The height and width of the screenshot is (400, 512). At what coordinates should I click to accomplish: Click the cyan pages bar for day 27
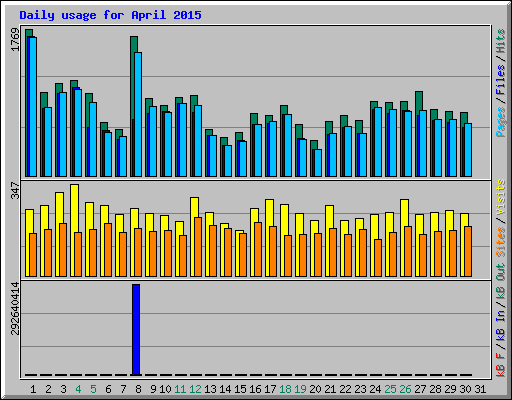pos(423,143)
